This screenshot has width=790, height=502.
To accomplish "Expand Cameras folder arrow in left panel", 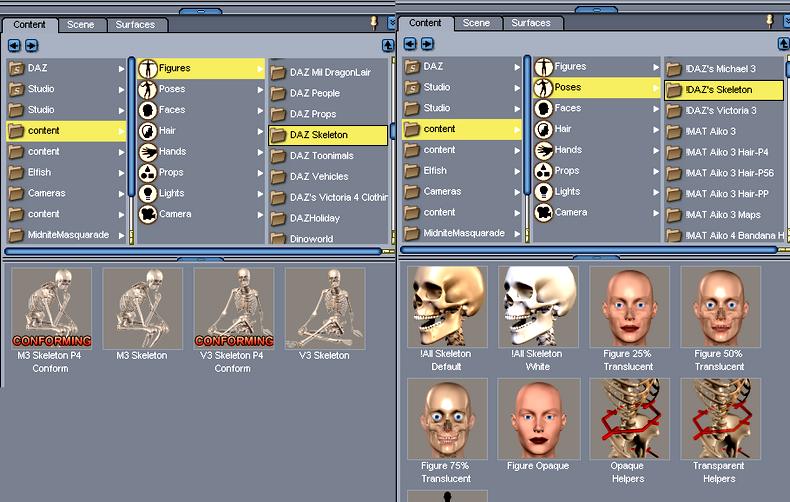I will [x=121, y=194].
